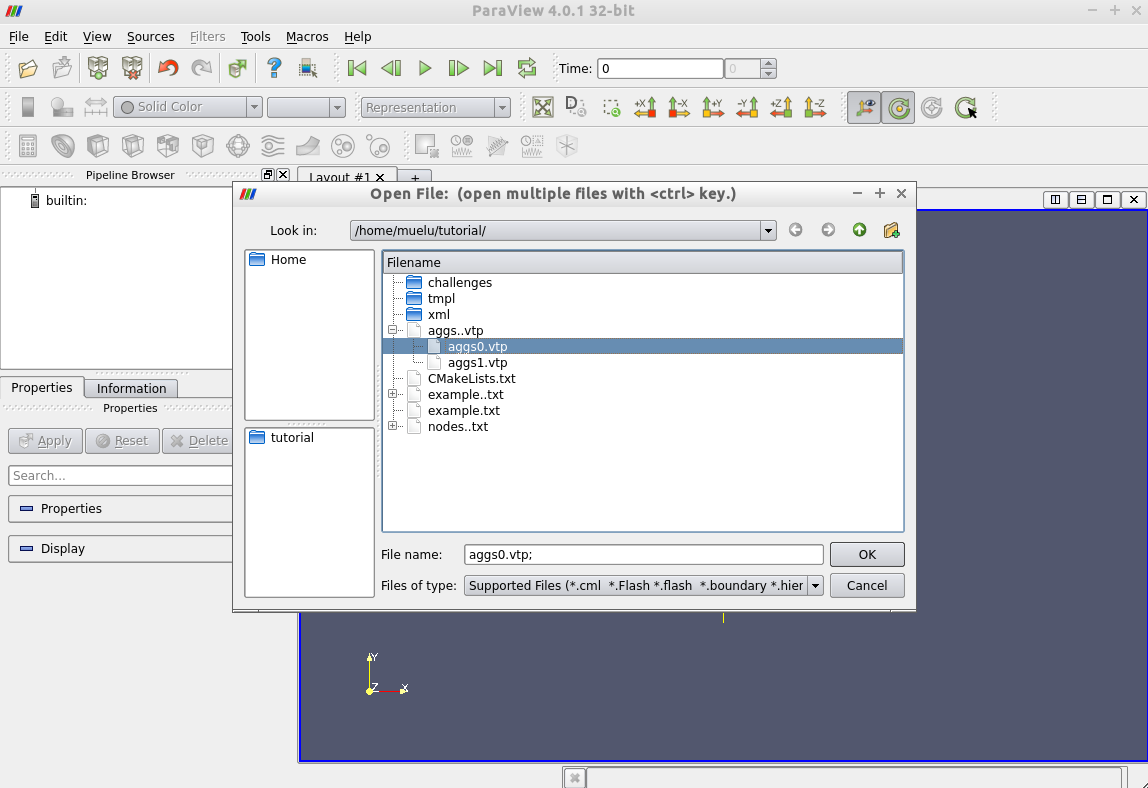
Task: Switch to the Information tab
Action: 131,388
